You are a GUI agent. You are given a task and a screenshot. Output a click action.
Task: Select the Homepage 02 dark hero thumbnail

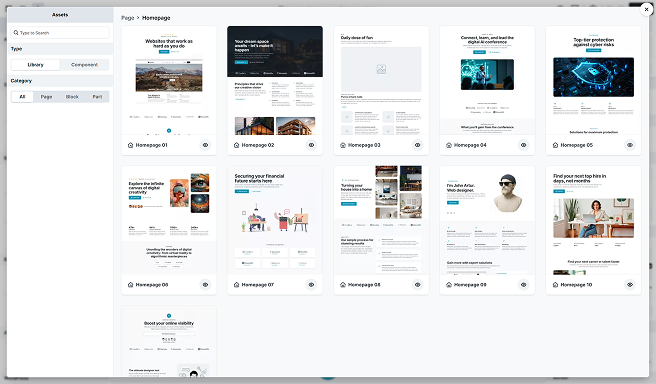point(275,80)
